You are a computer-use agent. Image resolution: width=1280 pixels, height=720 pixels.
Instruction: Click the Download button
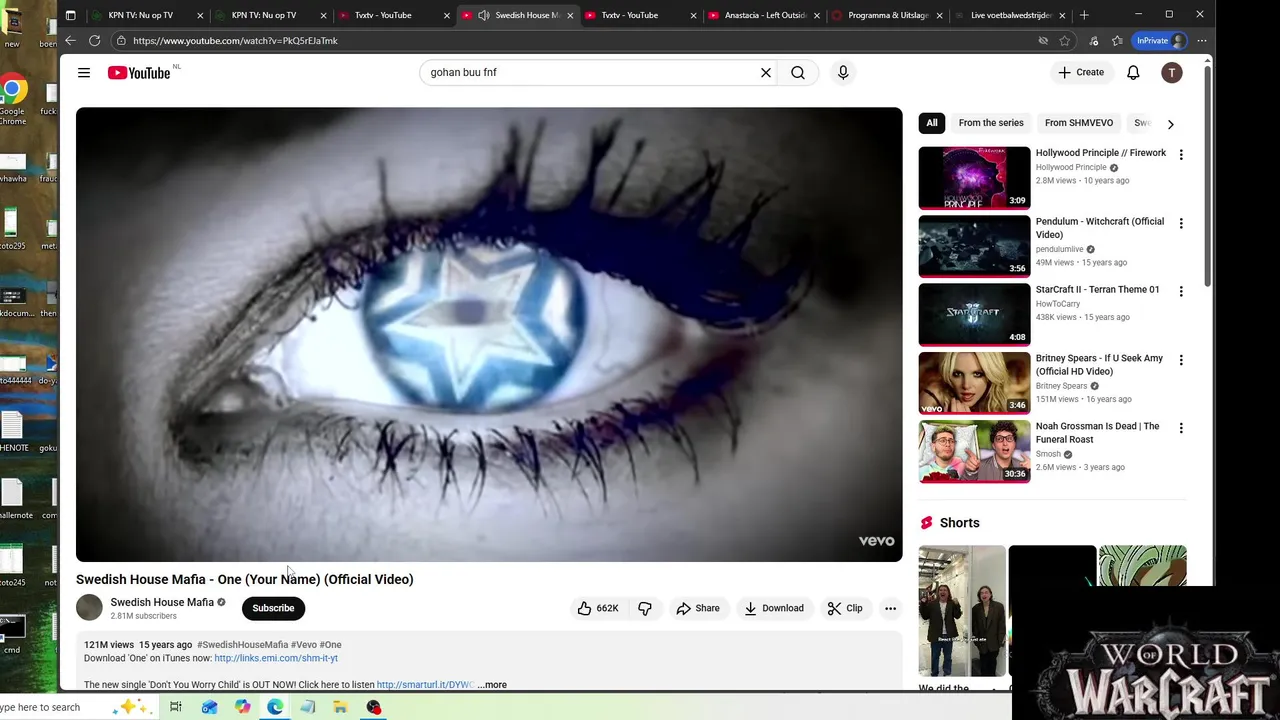pyautogui.click(x=774, y=608)
